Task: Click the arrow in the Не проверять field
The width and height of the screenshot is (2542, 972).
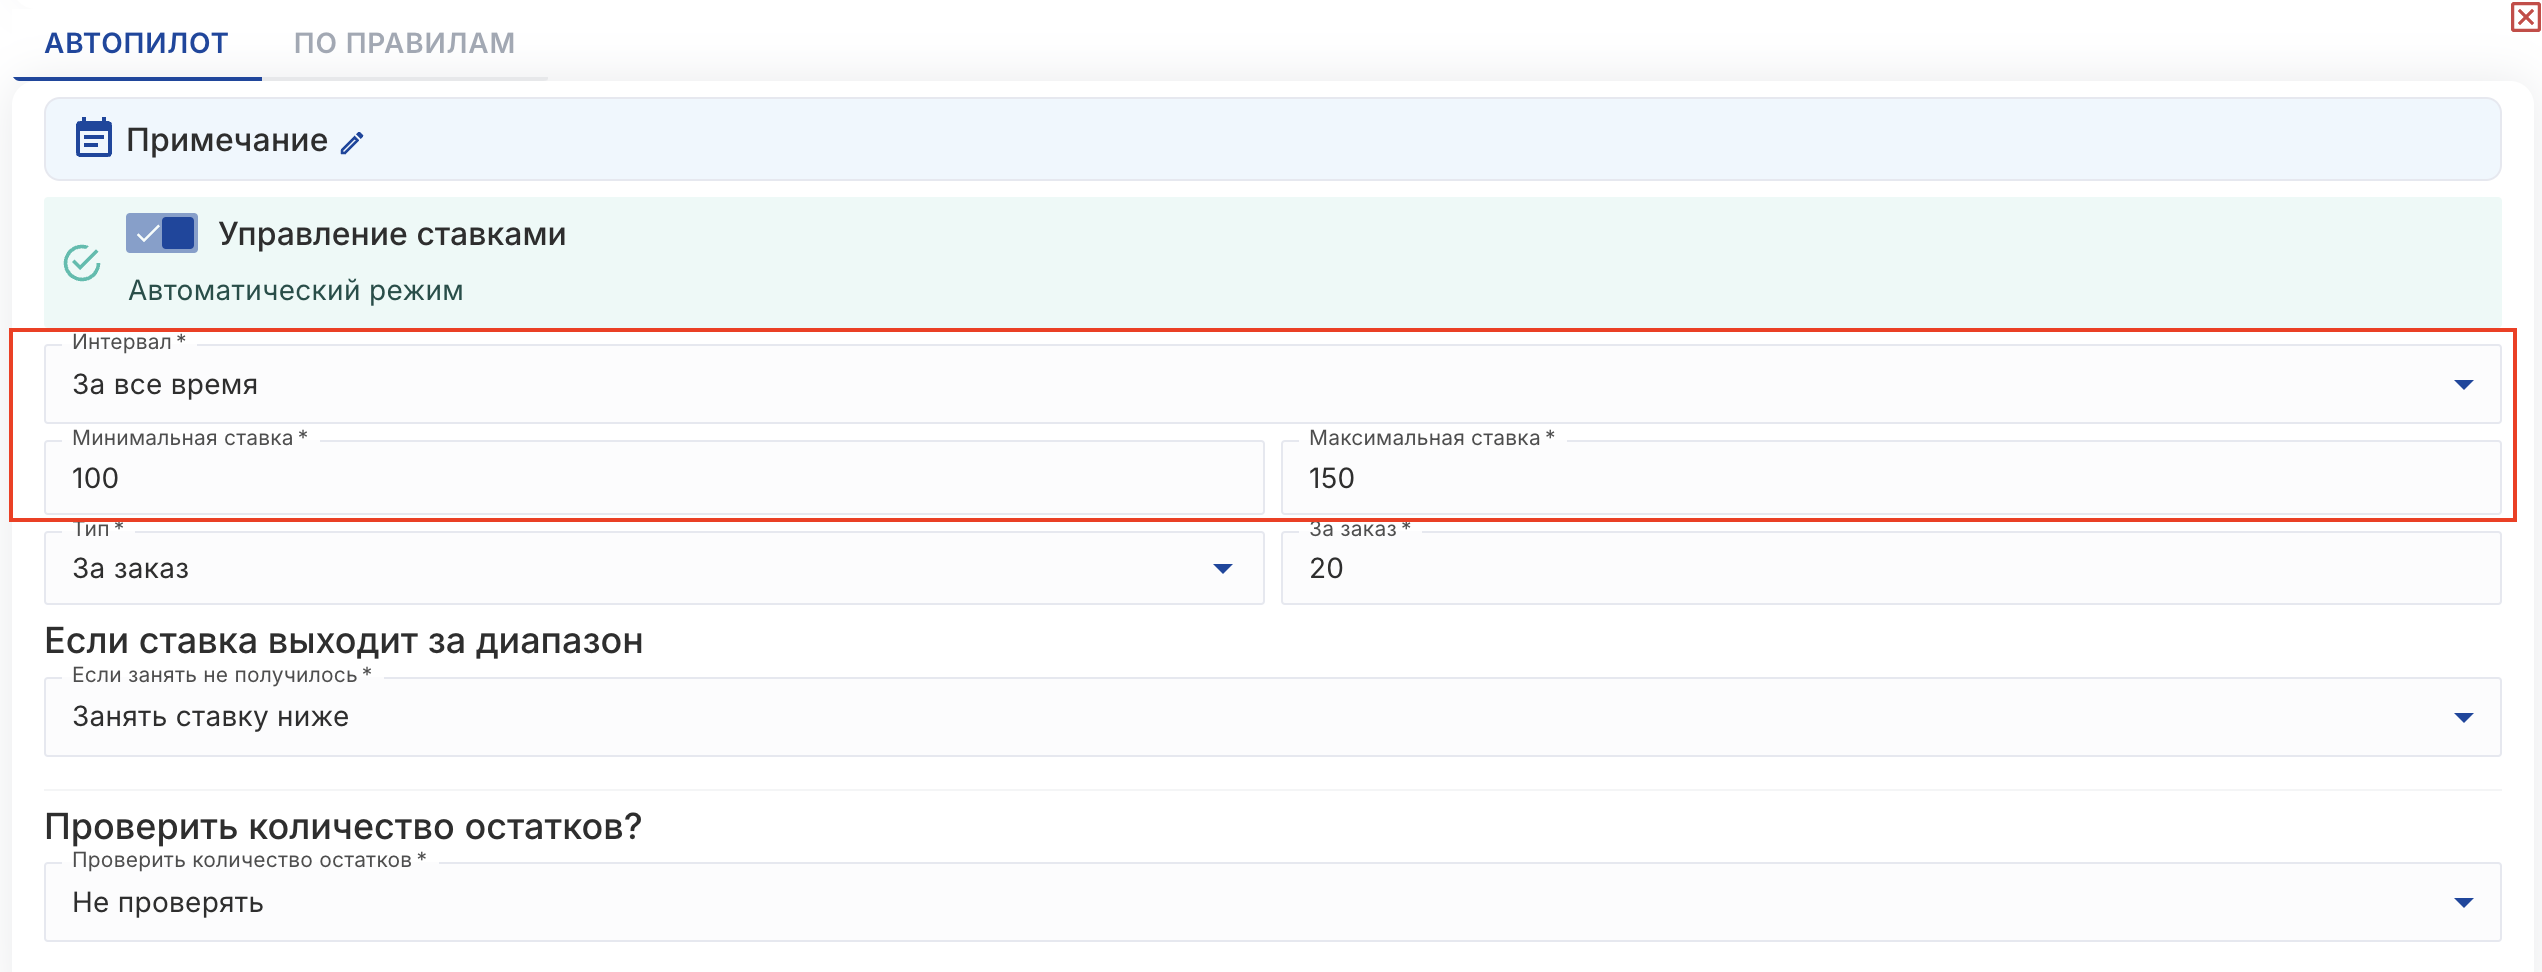Action: pyautogui.click(x=2463, y=902)
